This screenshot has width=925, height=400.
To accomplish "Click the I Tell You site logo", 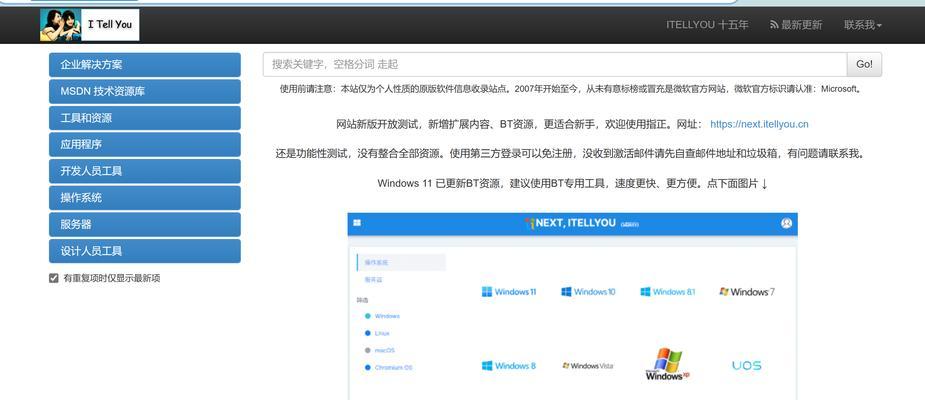I will pos(90,25).
